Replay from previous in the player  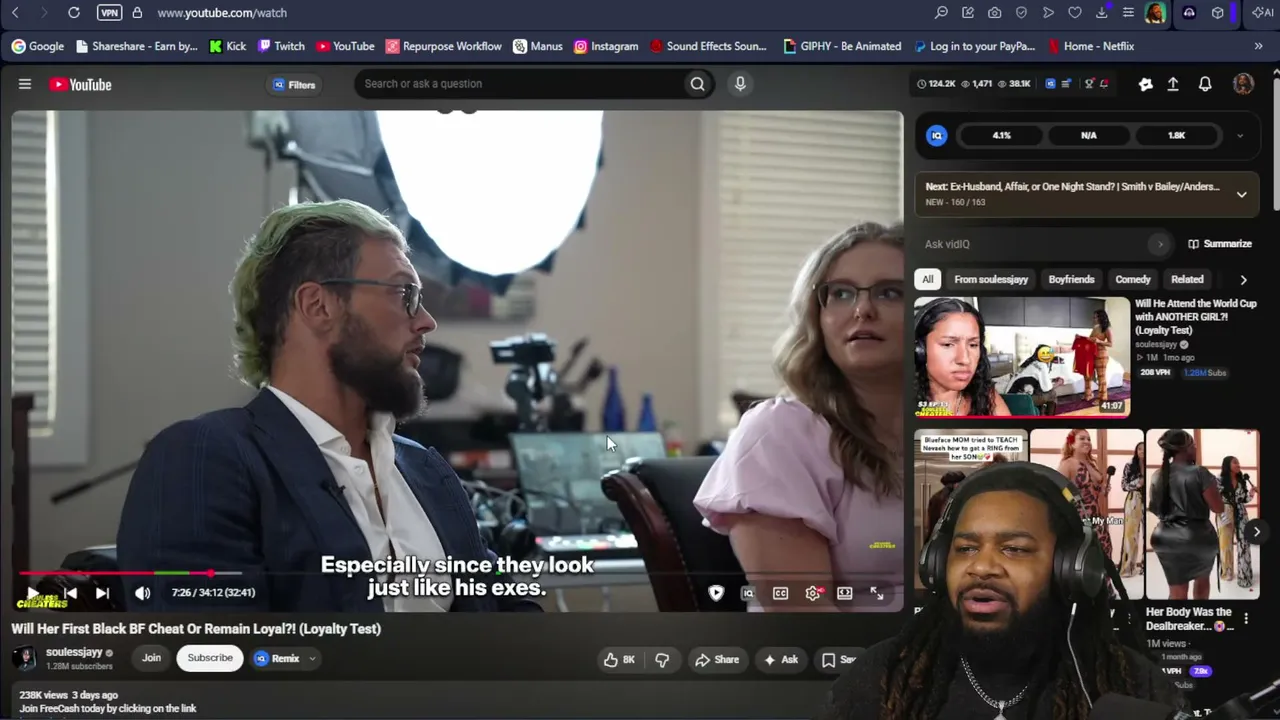click(x=70, y=593)
